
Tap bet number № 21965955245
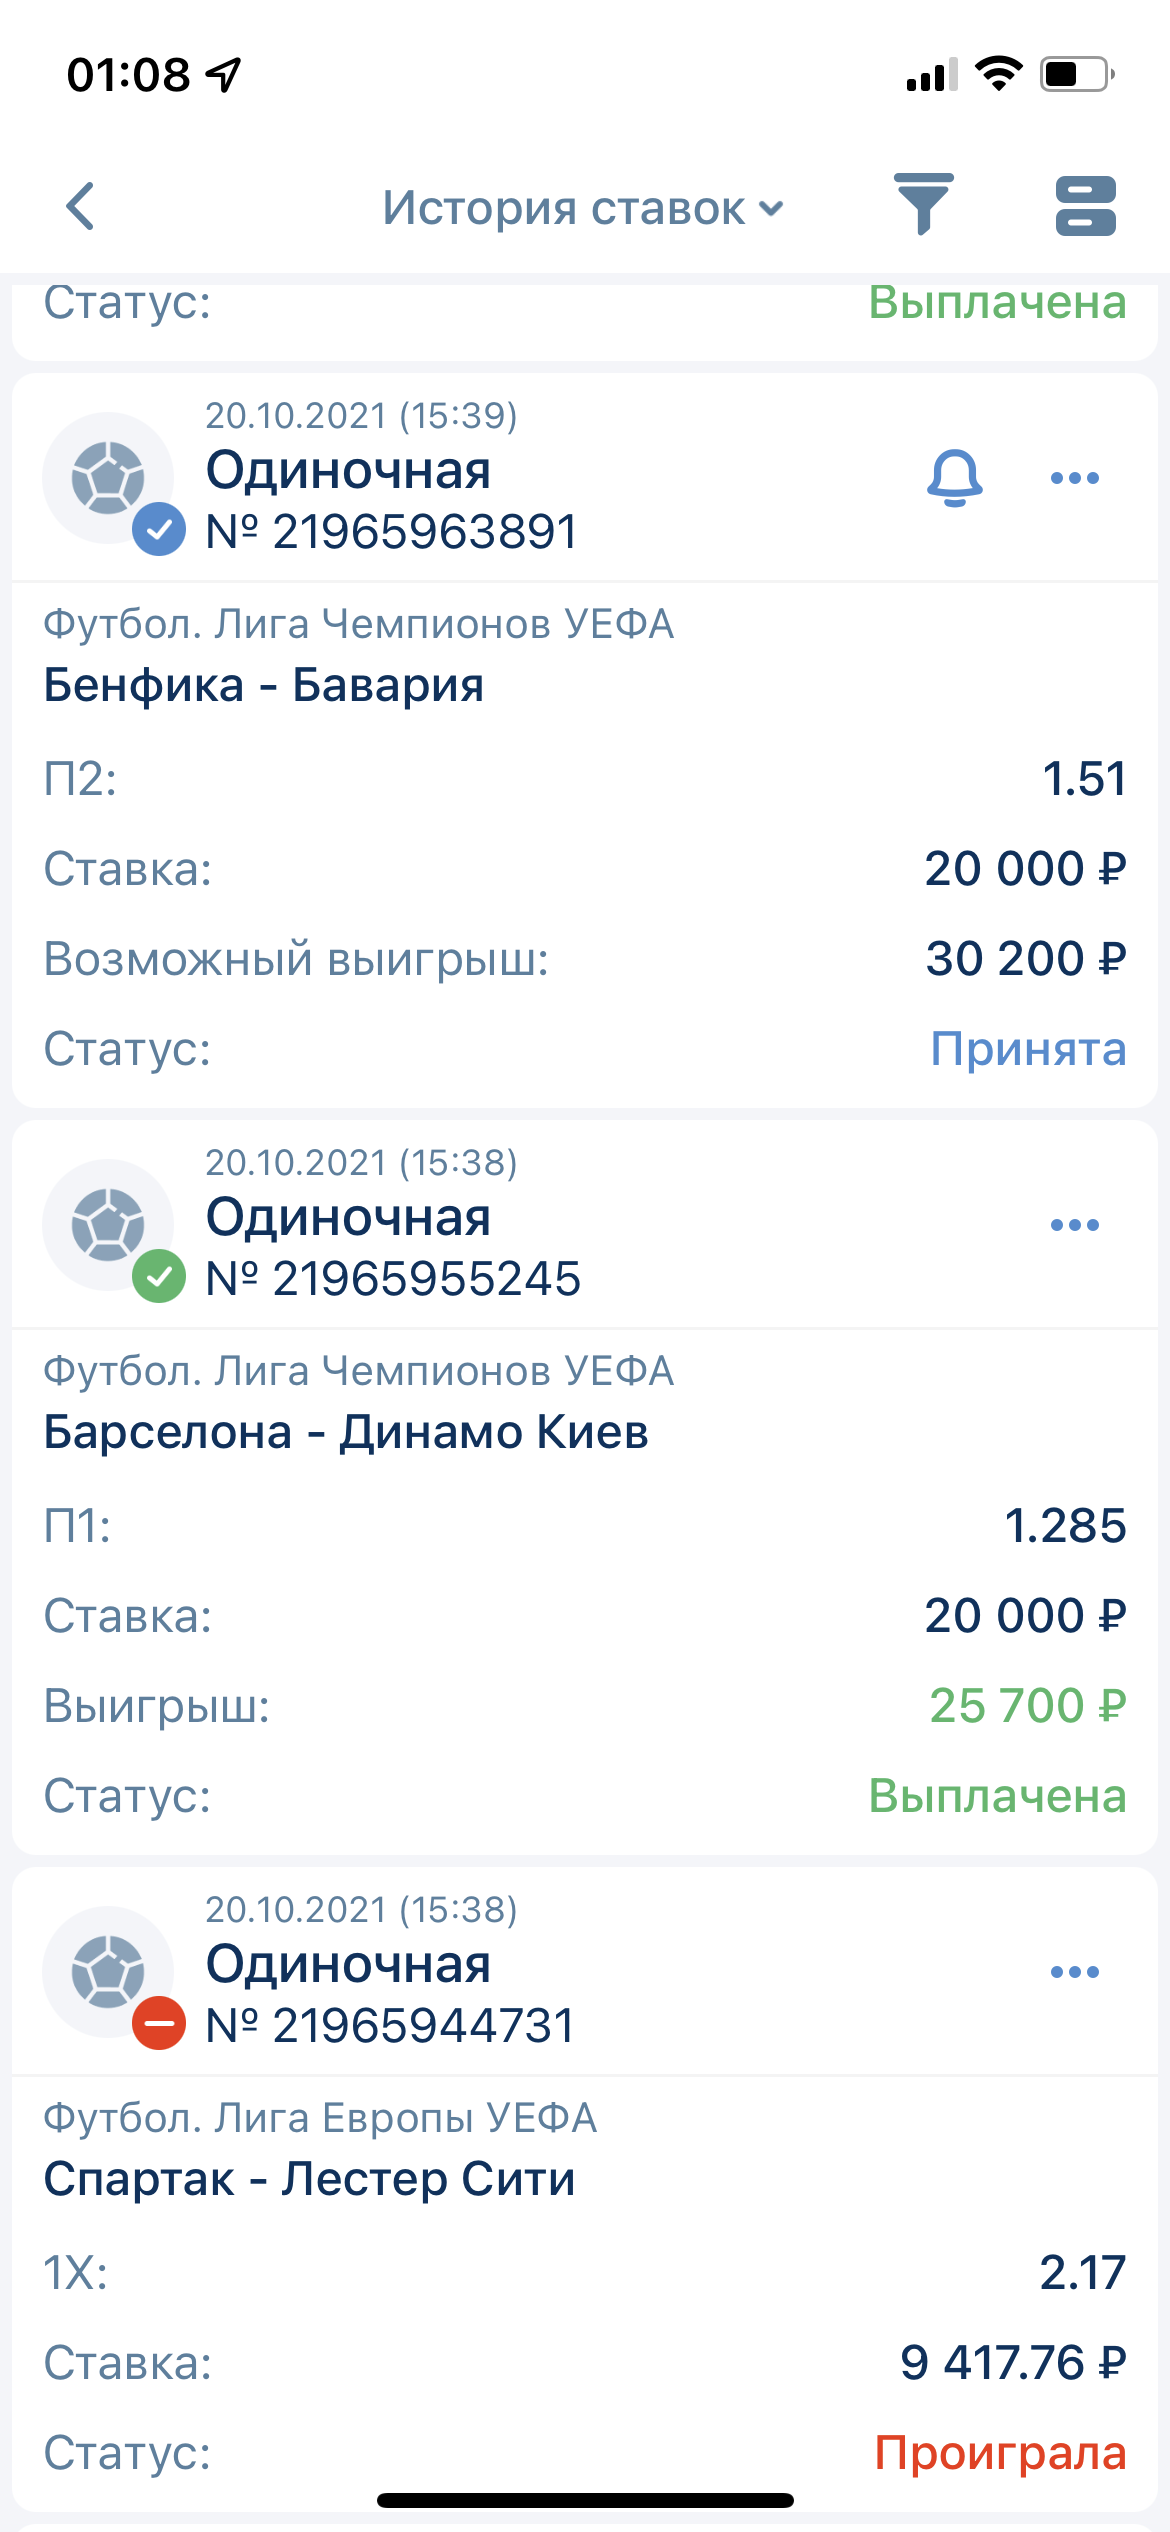point(393,1279)
